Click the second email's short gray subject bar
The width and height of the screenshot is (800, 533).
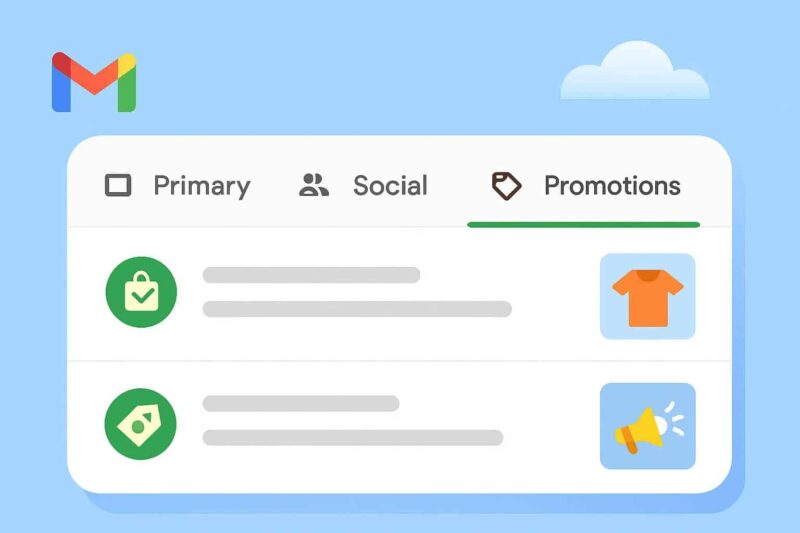point(301,403)
